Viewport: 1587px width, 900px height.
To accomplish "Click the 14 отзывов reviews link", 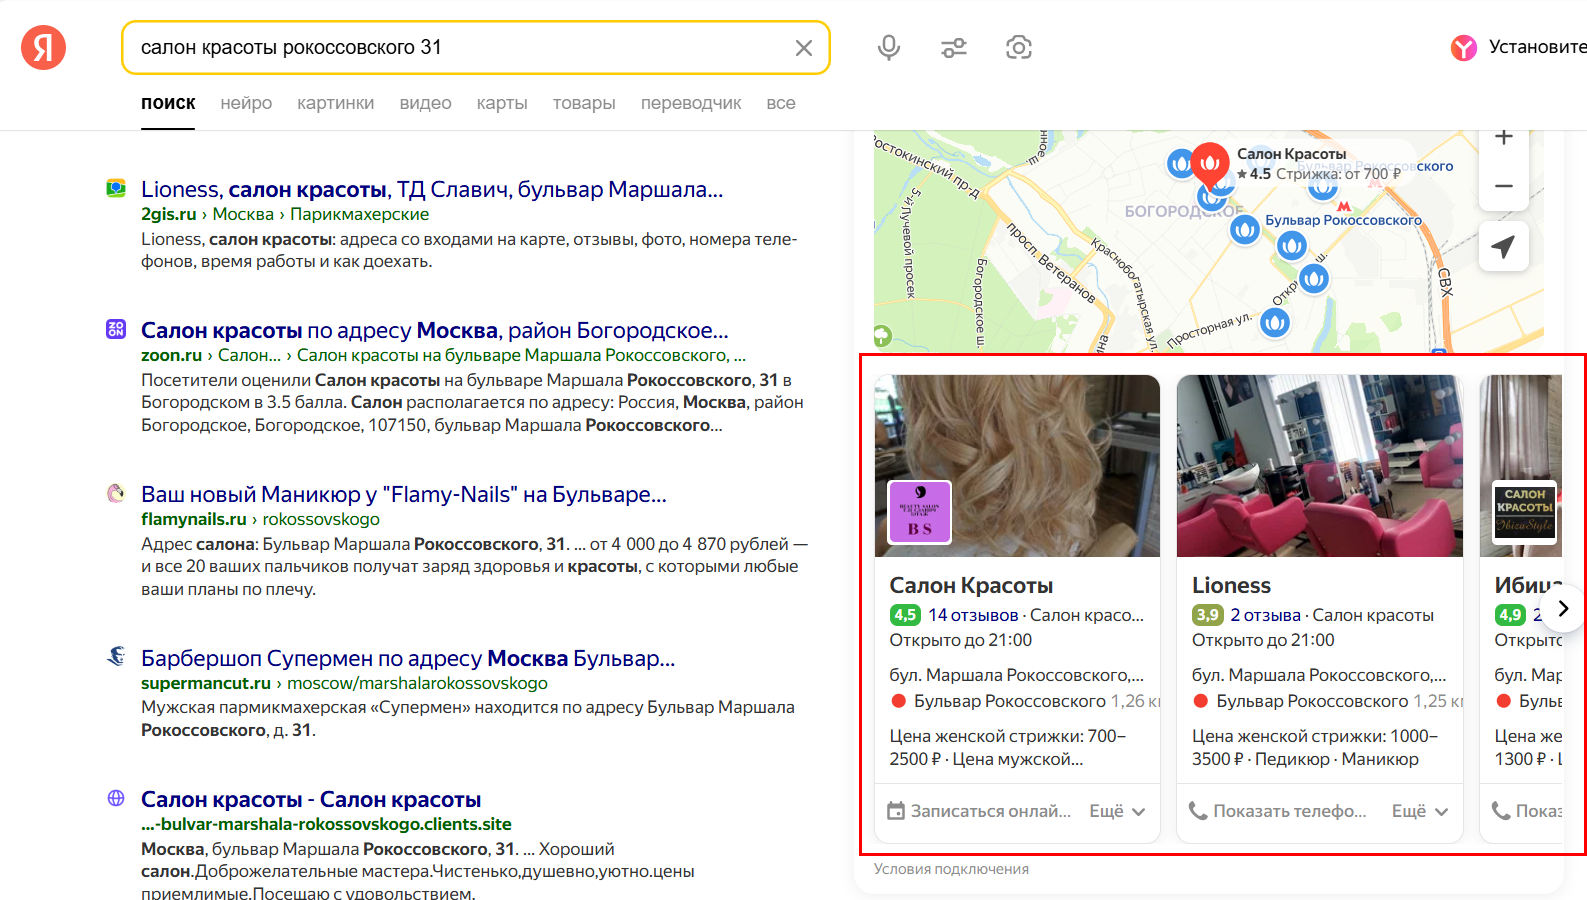I will click(x=973, y=615).
